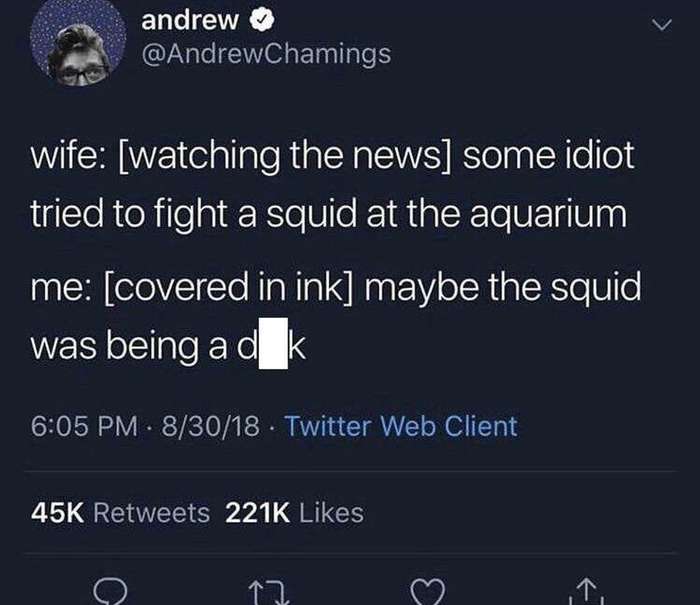This screenshot has width=700, height=605.
Task: Click the wife line of tweet text
Action: (332, 156)
